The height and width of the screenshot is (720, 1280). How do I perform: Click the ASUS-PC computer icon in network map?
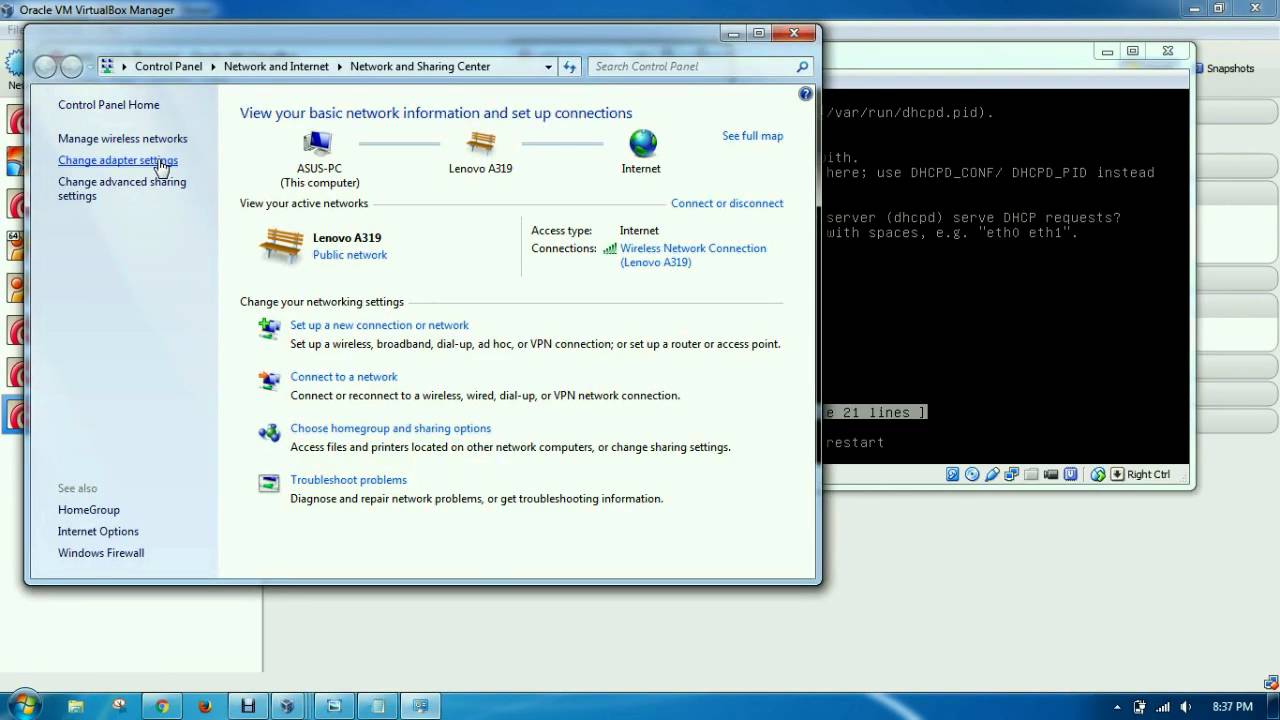click(318, 143)
